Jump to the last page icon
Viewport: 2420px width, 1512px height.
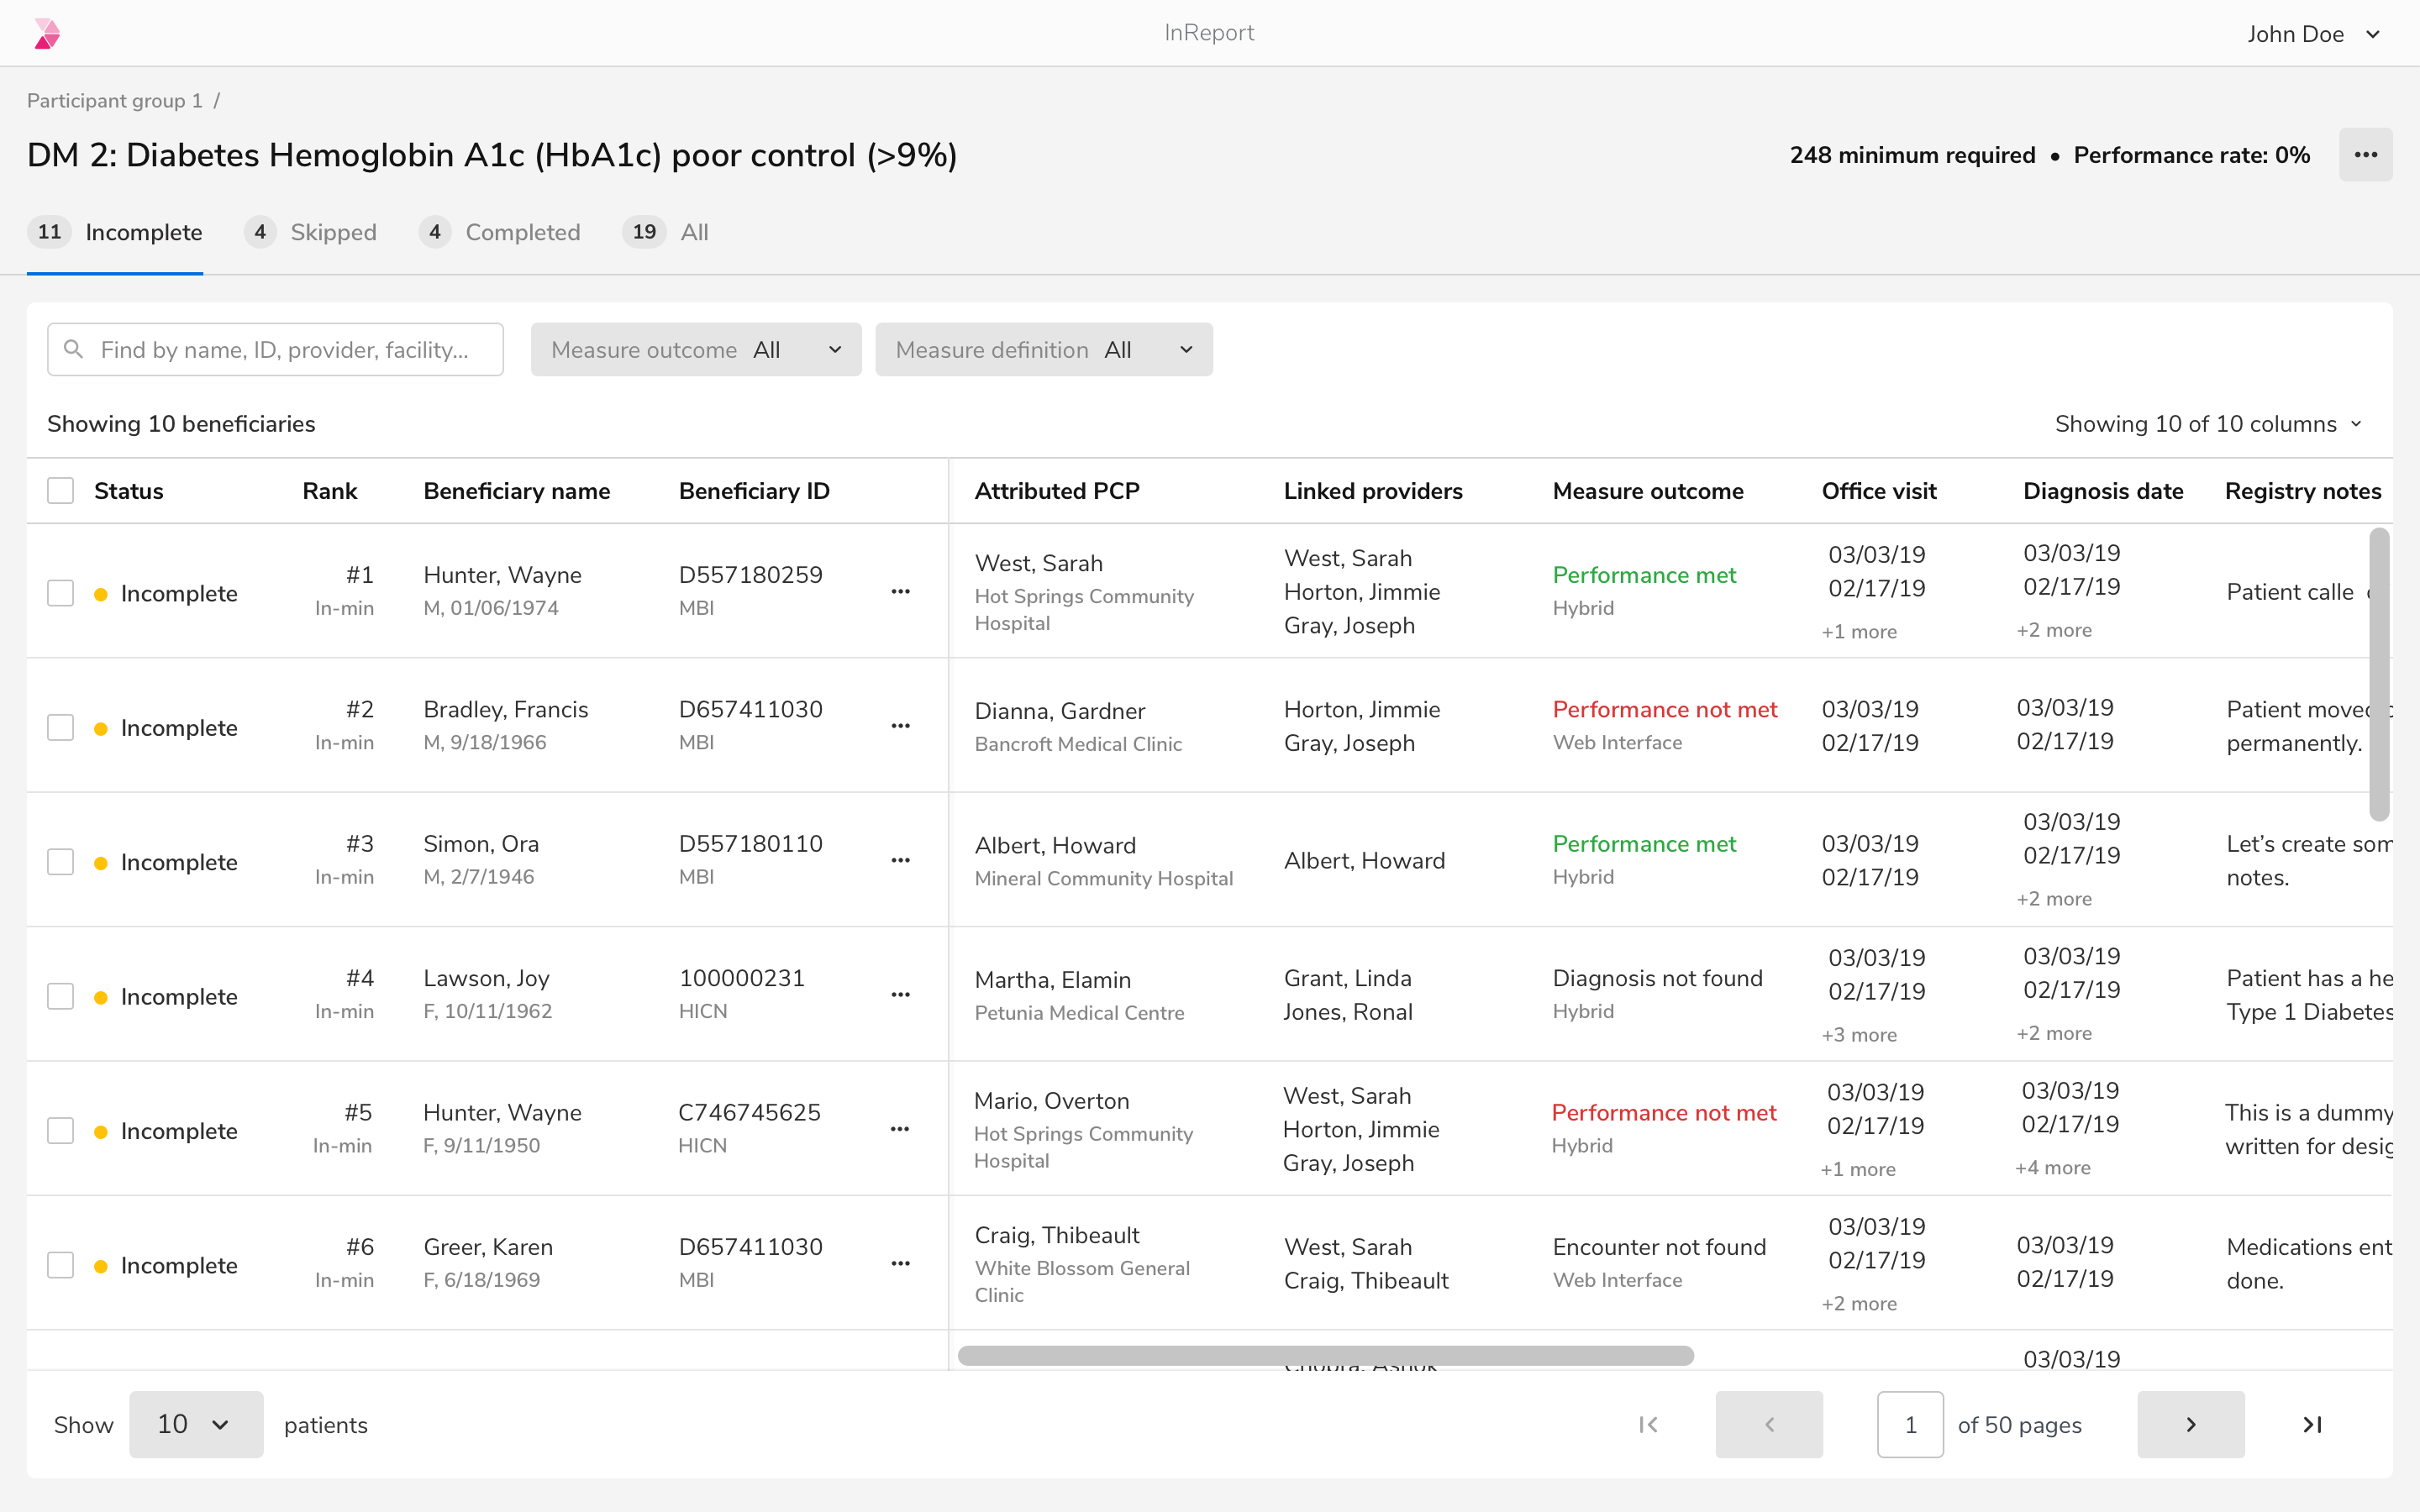pyautogui.click(x=2312, y=1424)
